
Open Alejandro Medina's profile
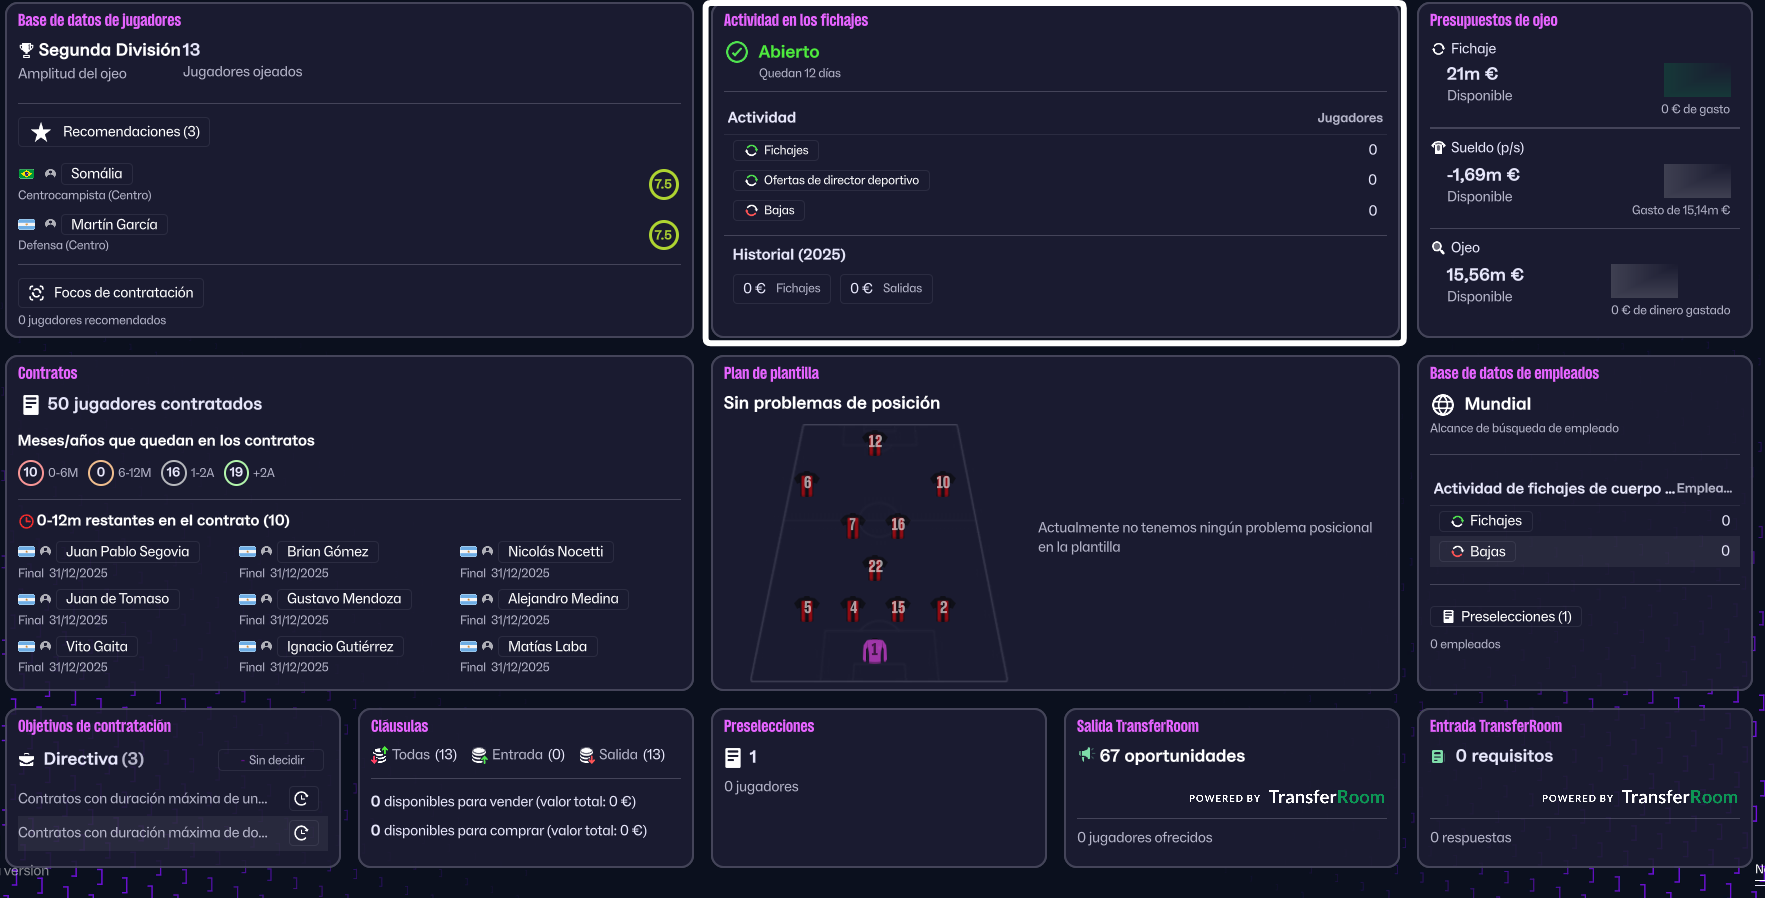pos(563,599)
